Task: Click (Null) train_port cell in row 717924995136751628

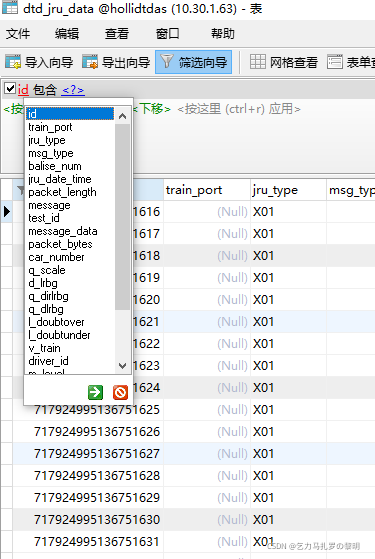Action: [x=207, y=476]
